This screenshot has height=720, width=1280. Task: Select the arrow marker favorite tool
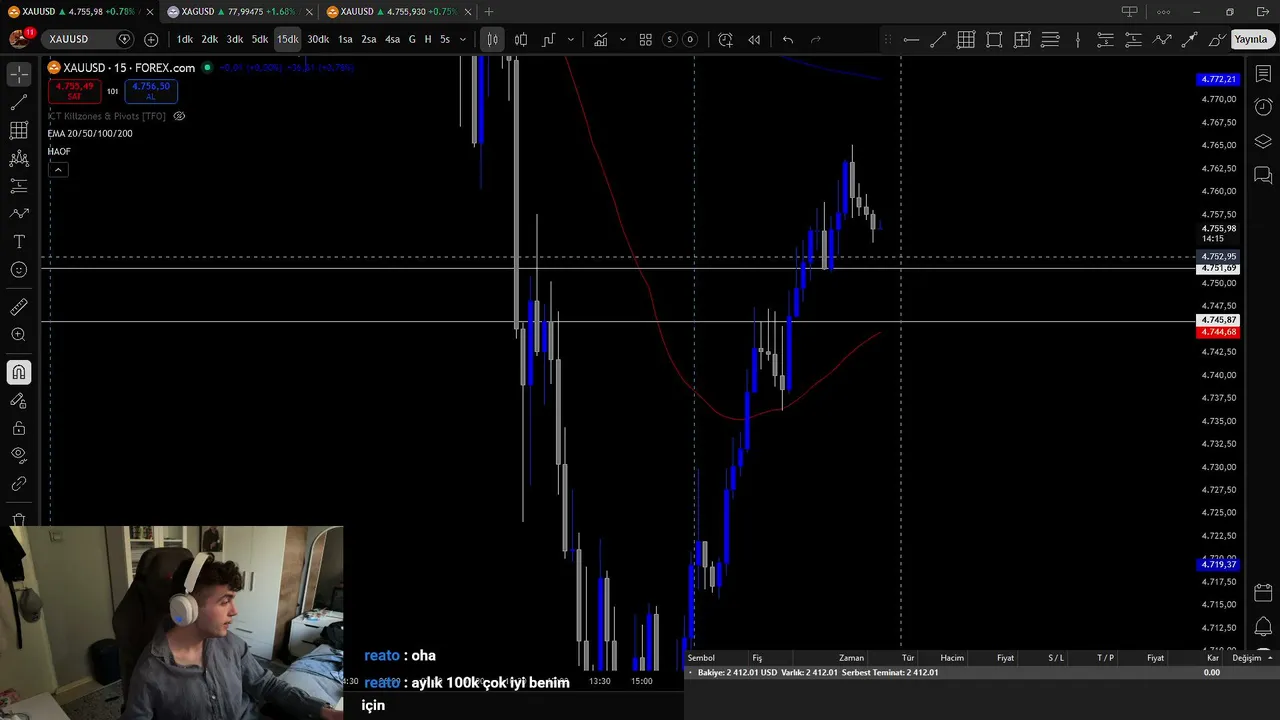1190,40
